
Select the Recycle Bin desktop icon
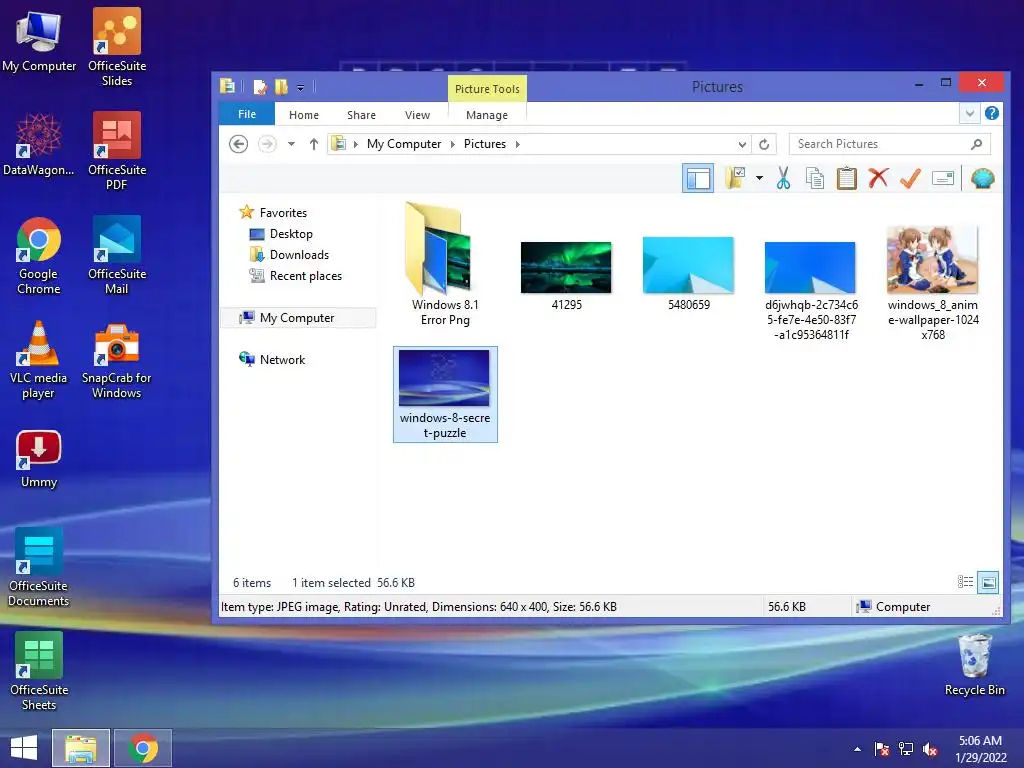(x=974, y=665)
